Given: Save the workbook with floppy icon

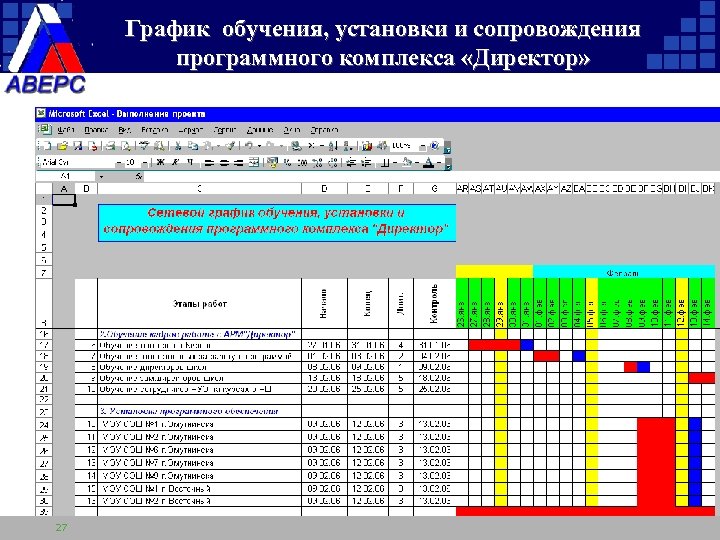Looking at the screenshot, I should (78, 146).
